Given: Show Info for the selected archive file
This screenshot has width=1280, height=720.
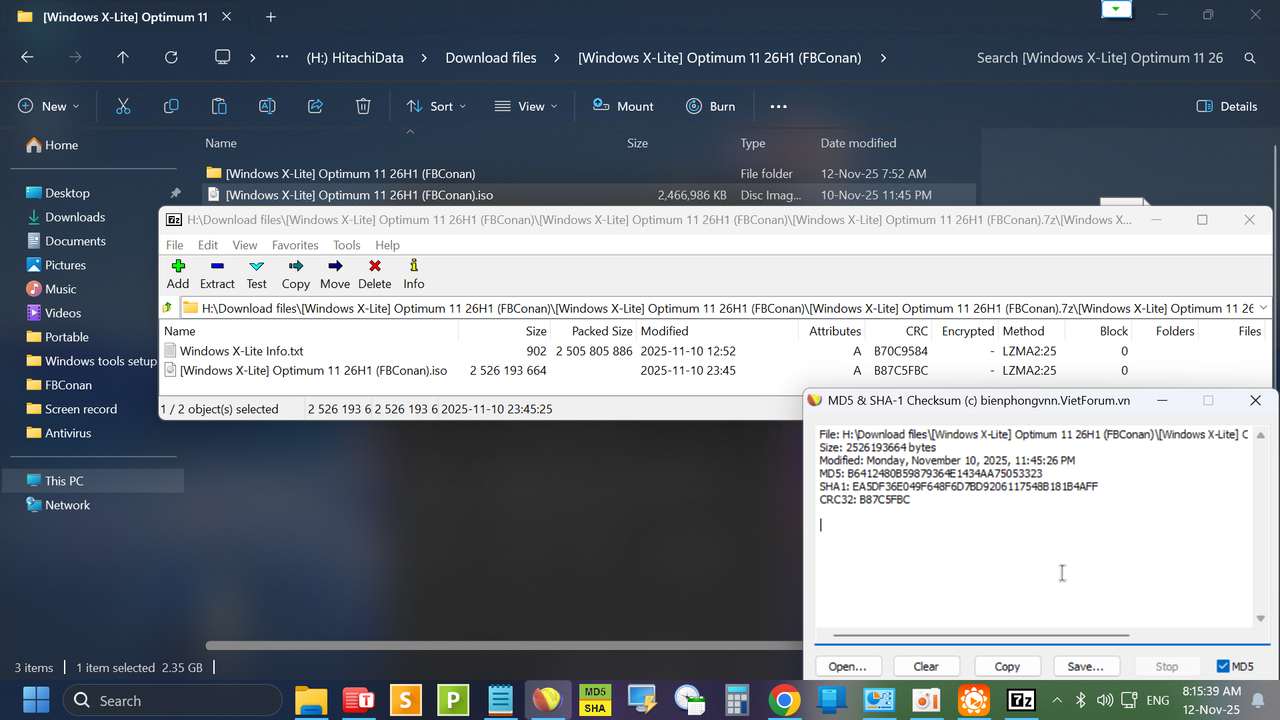Looking at the screenshot, I should 413,272.
